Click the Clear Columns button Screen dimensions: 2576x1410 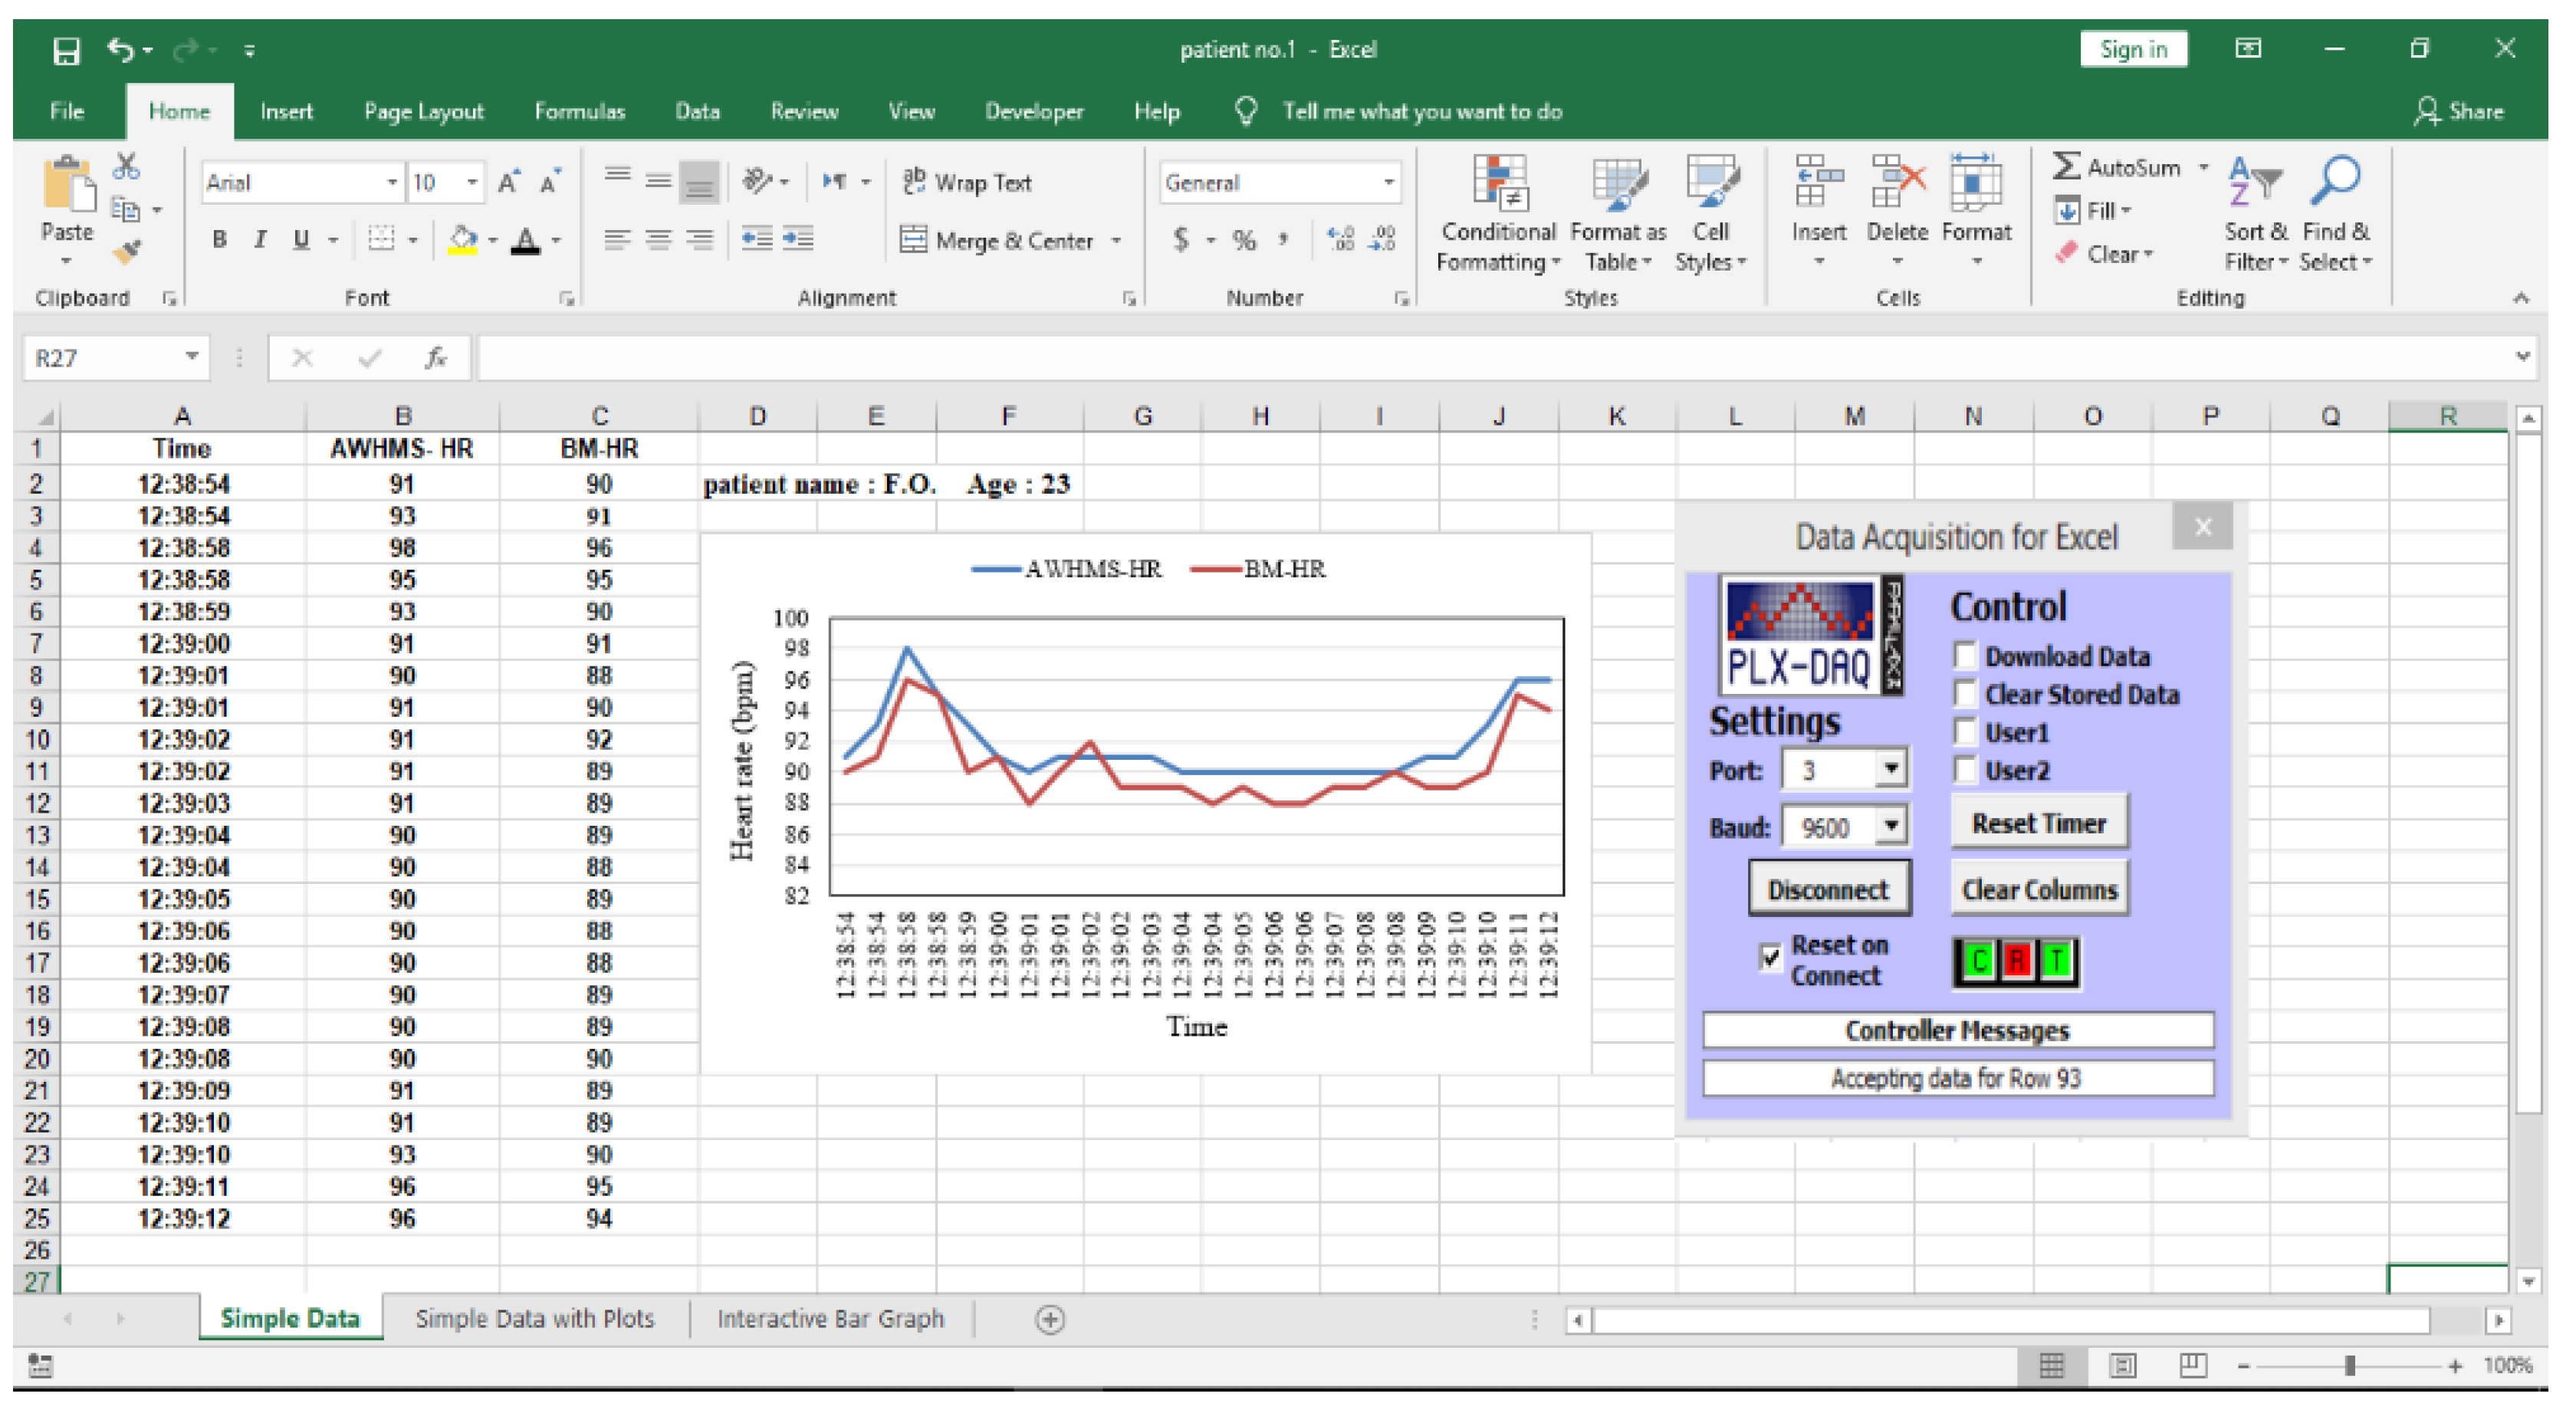click(2039, 890)
